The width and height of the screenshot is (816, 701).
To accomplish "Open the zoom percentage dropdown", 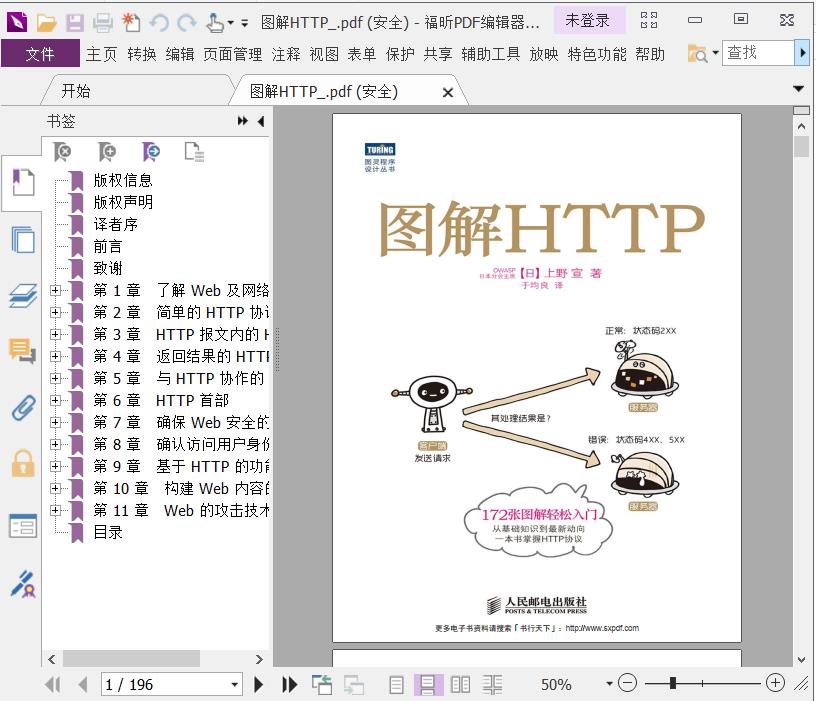I will (x=609, y=684).
